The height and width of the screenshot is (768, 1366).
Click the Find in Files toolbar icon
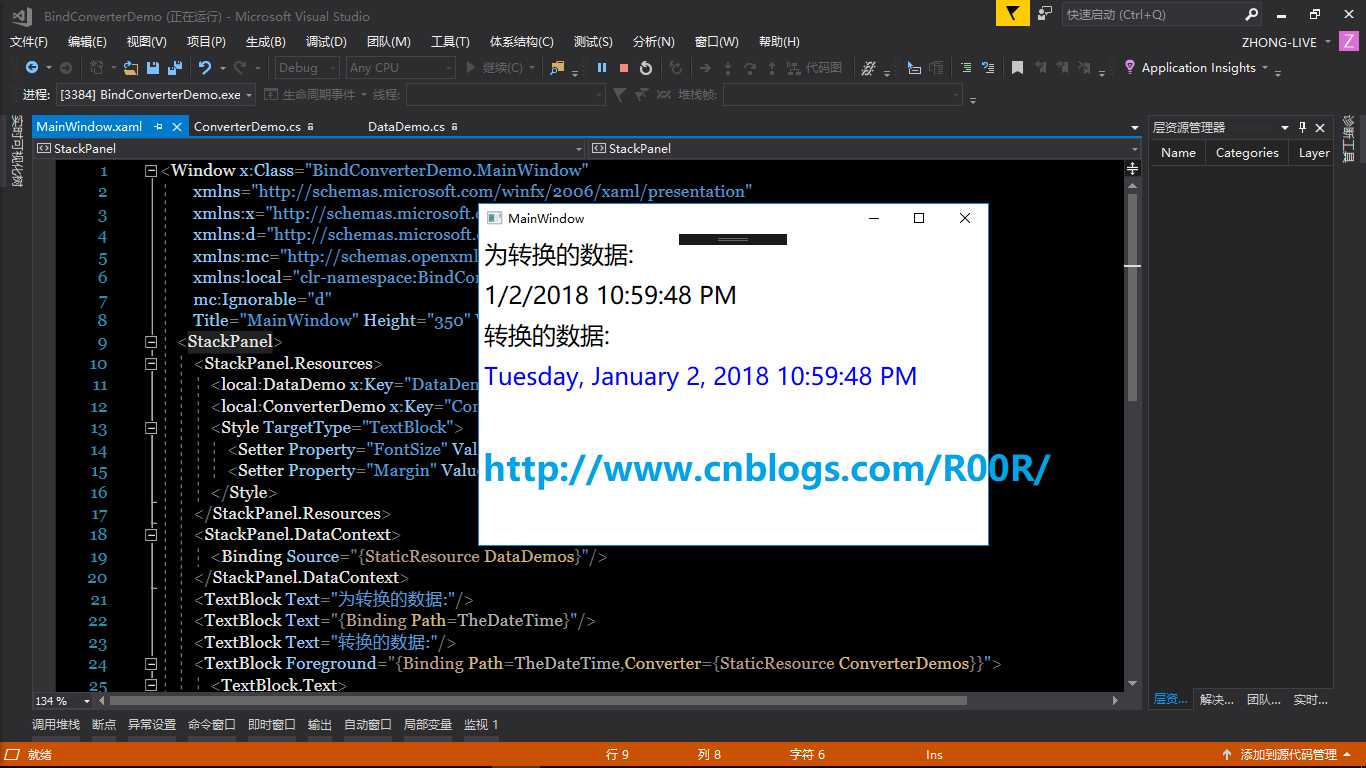click(557, 68)
